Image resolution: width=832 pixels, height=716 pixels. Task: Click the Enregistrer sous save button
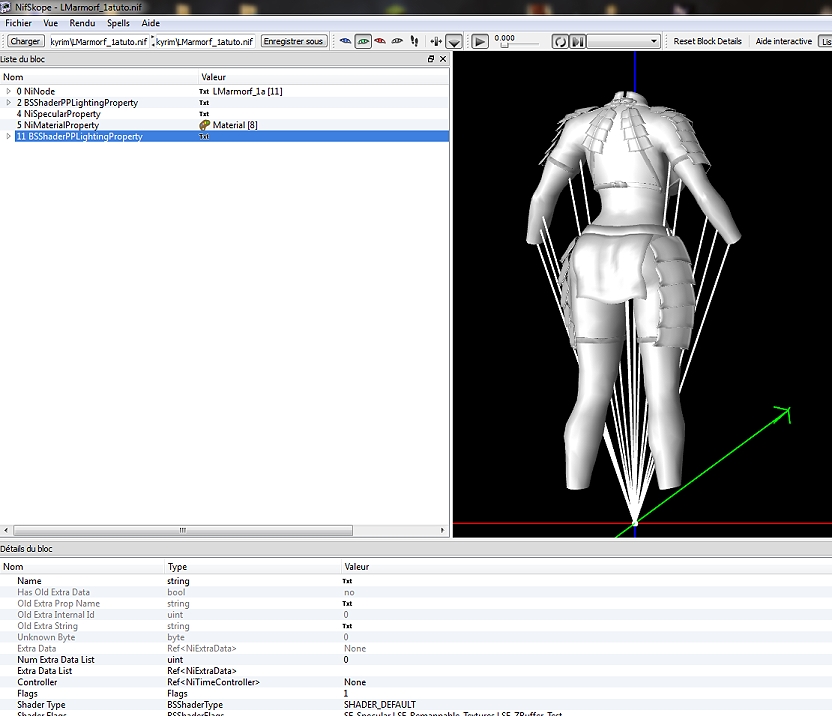(x=293, y=41)
